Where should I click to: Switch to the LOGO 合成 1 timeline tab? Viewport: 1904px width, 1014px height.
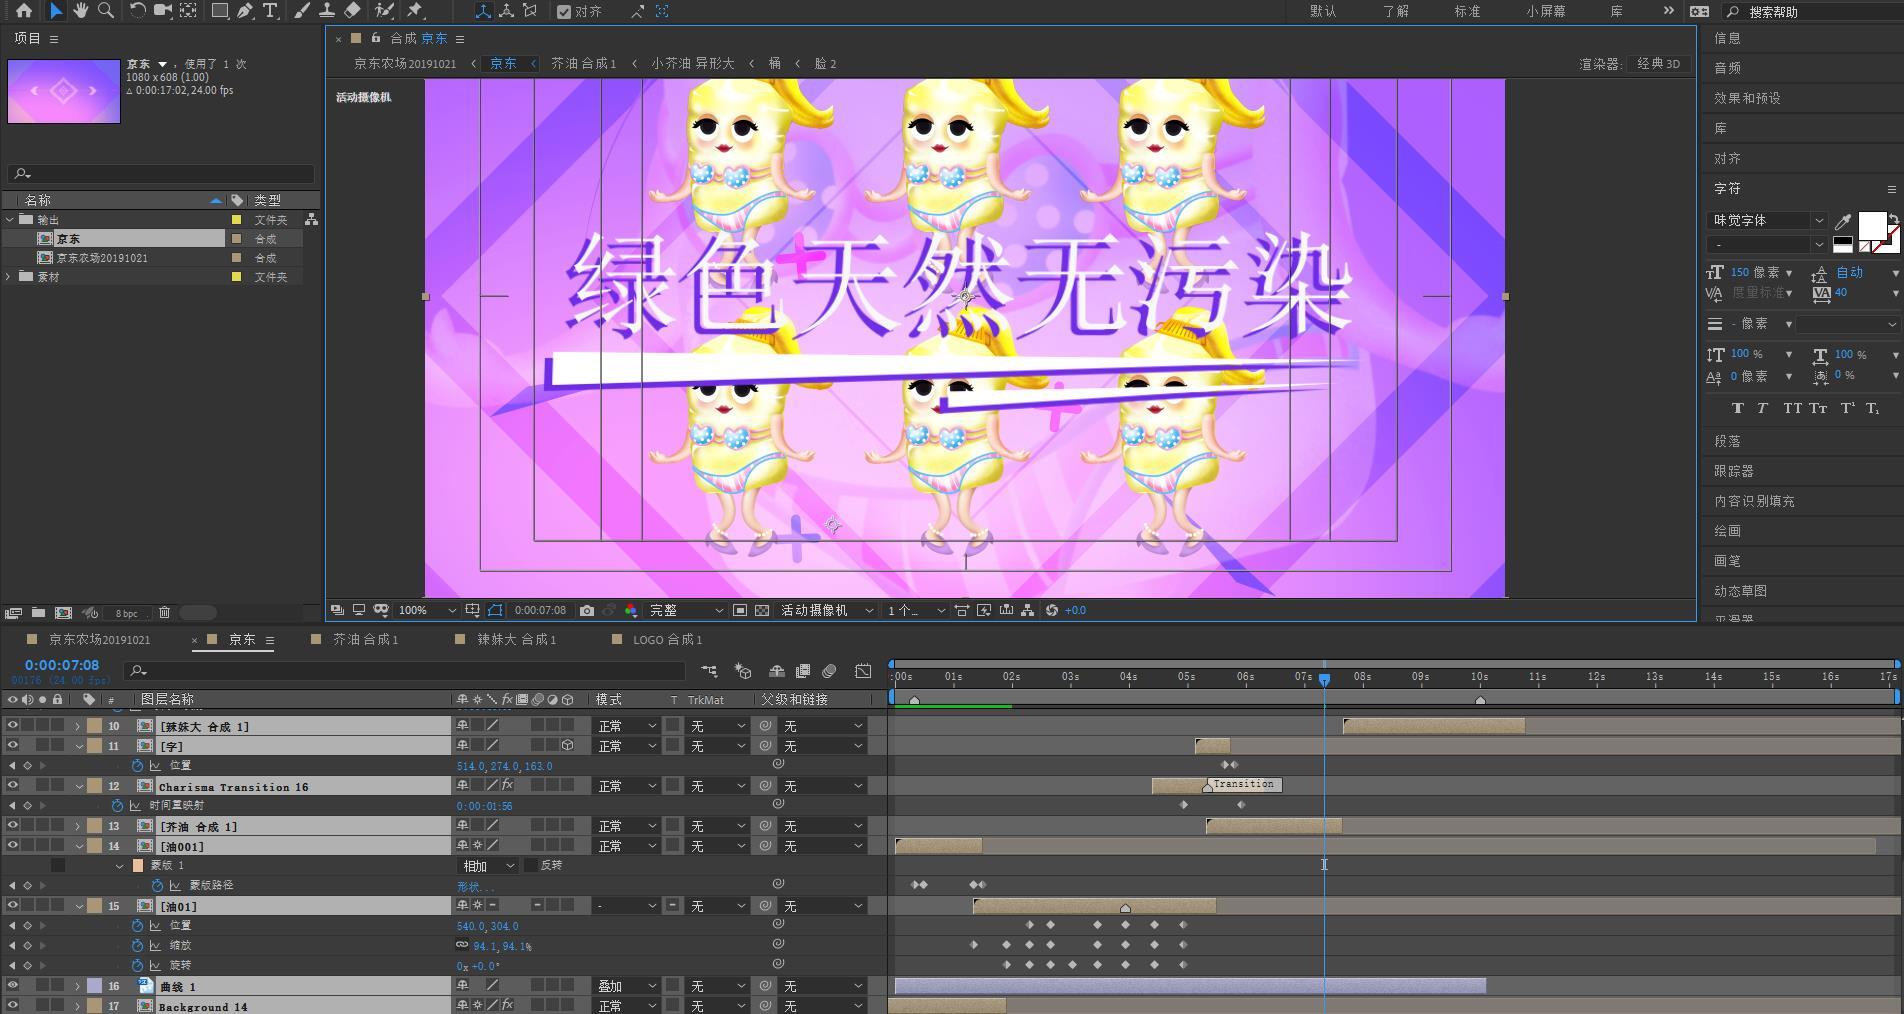point(667,639)
